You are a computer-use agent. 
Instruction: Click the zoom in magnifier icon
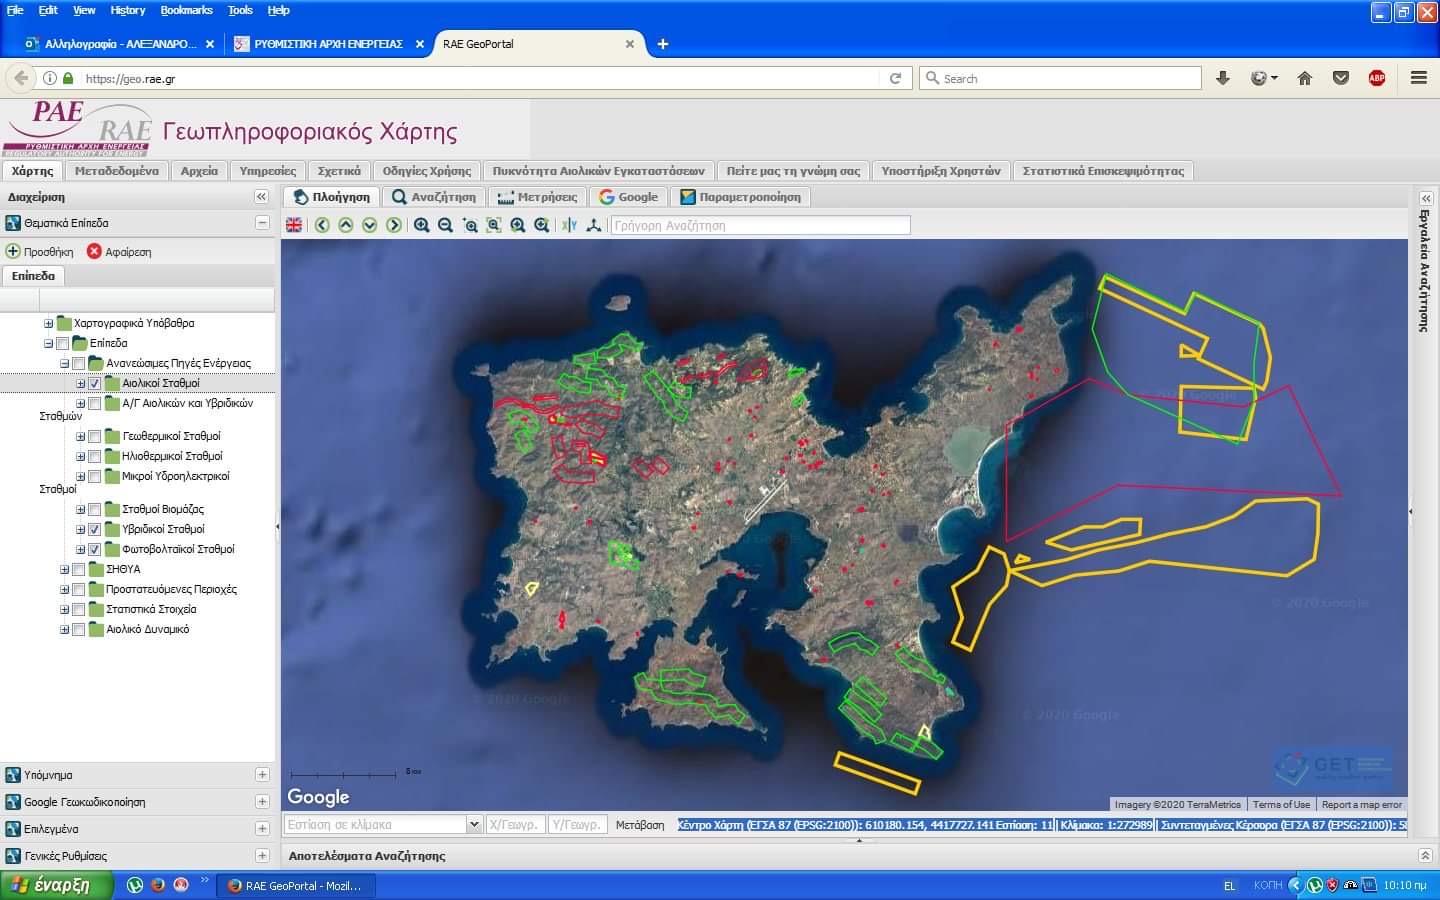tap(422, 225)
